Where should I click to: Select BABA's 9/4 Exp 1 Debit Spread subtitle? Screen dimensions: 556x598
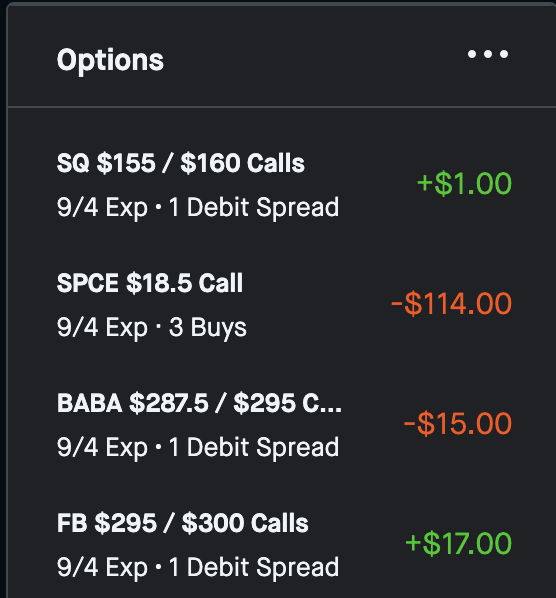(x=198, y=447)
